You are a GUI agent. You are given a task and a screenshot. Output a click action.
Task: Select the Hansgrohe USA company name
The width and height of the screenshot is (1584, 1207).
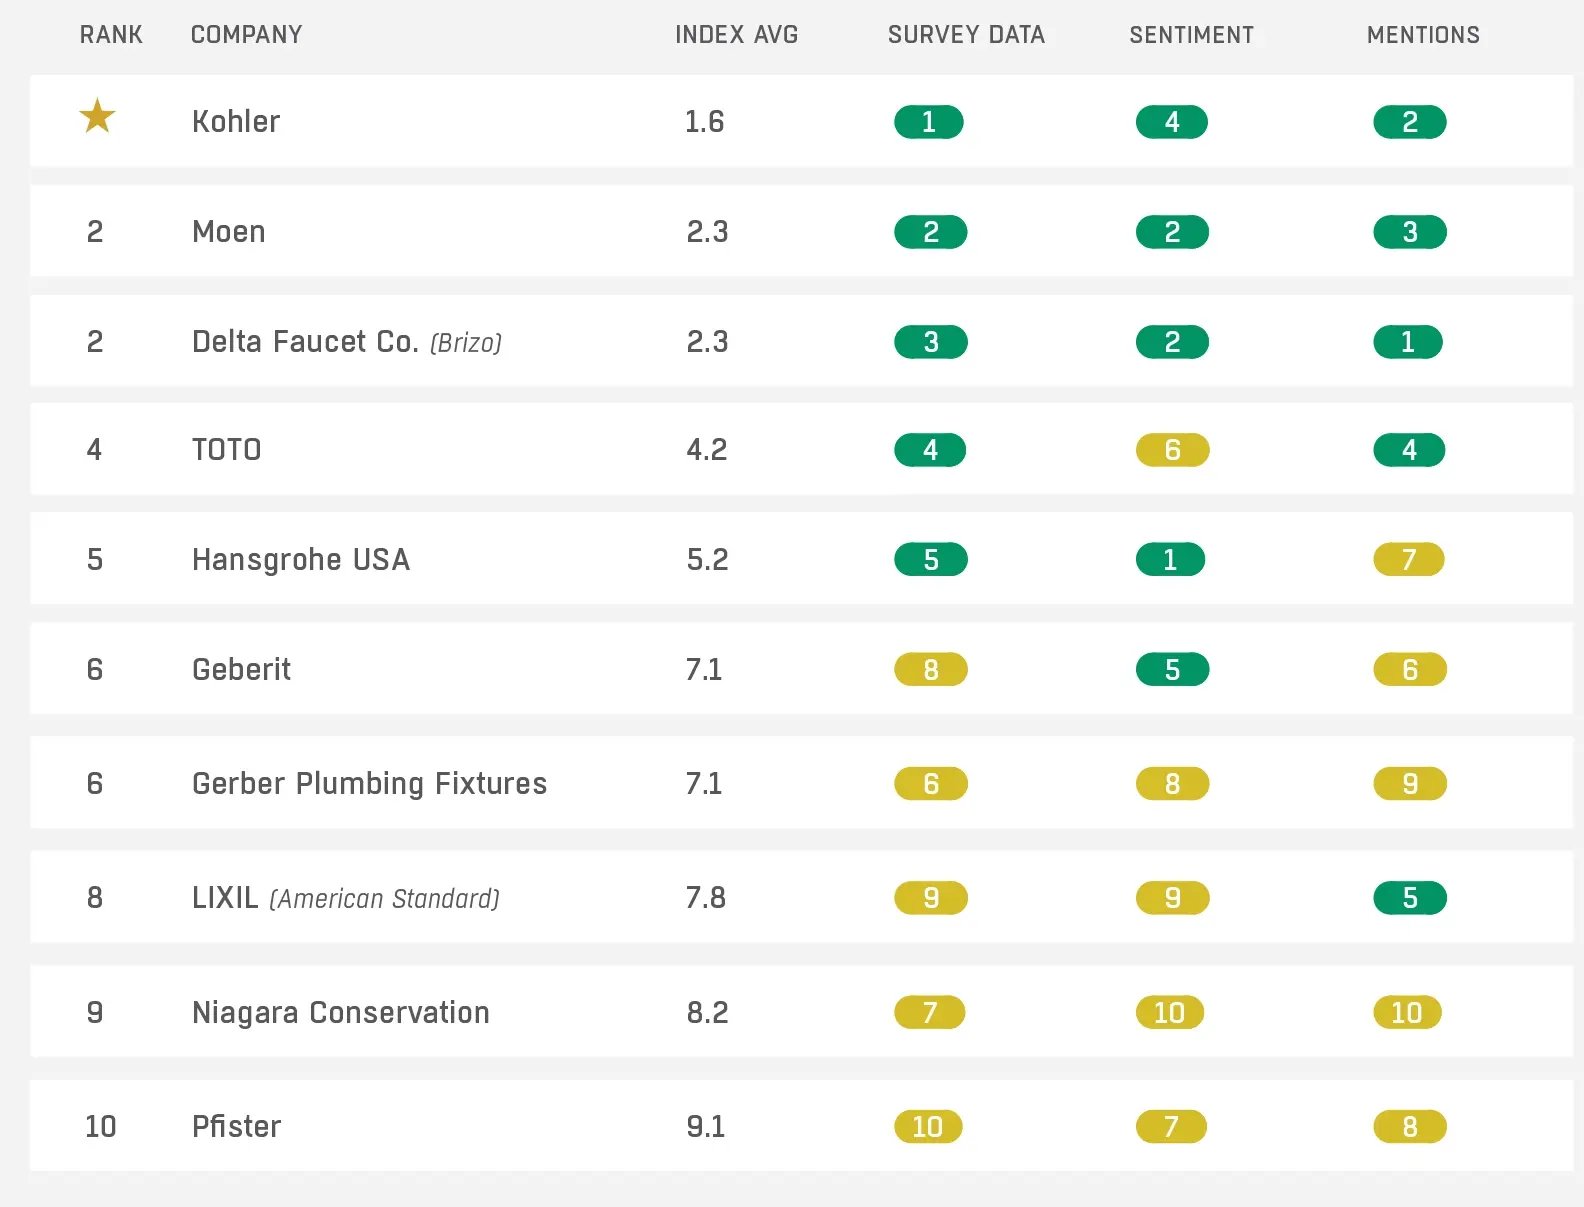tap(301, 560)
